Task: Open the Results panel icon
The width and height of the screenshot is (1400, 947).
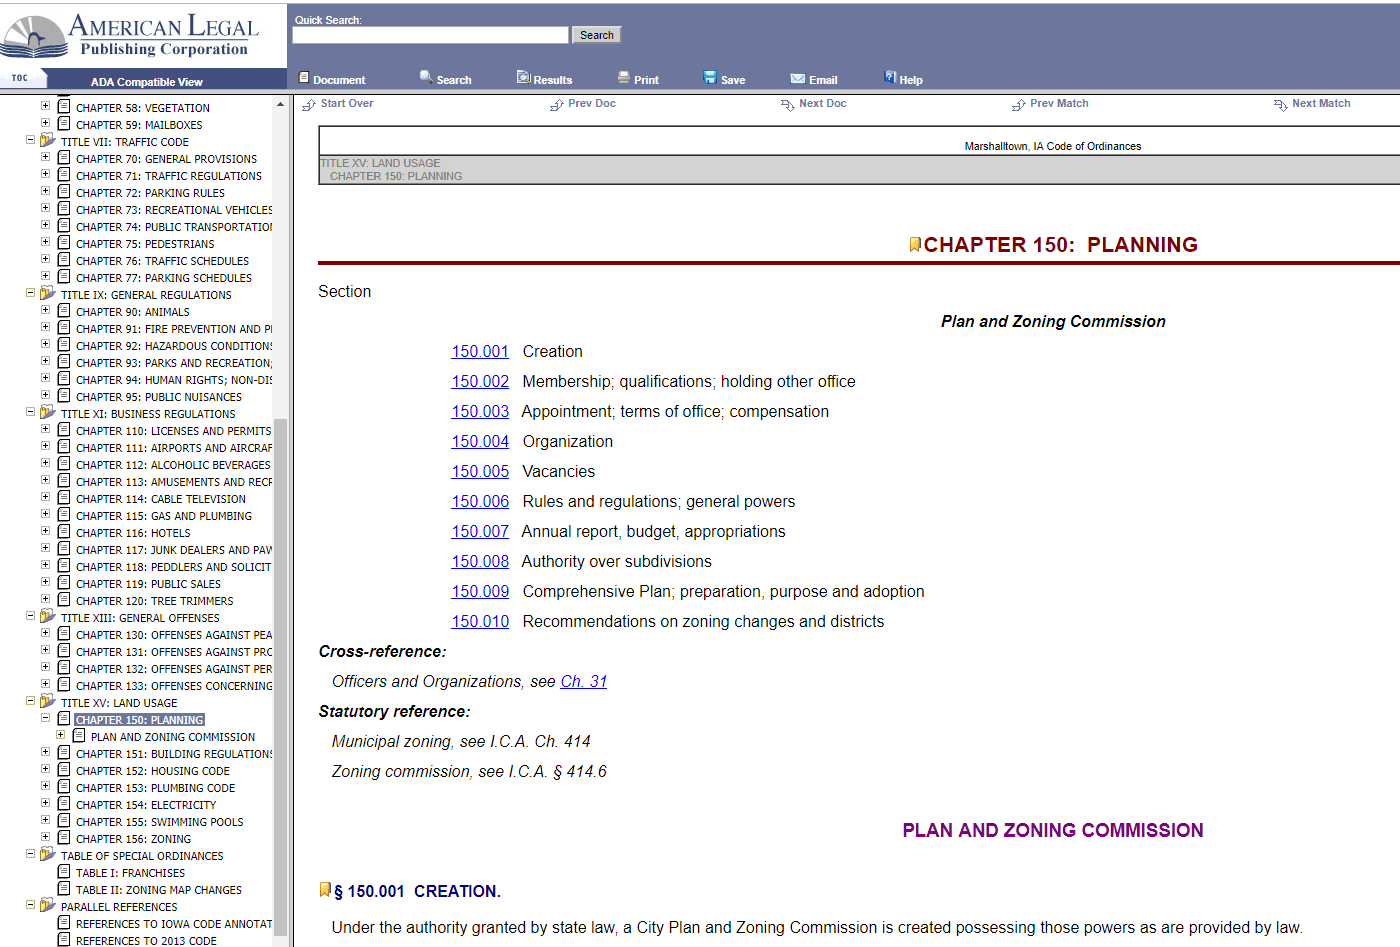Action: coord(523,77)
